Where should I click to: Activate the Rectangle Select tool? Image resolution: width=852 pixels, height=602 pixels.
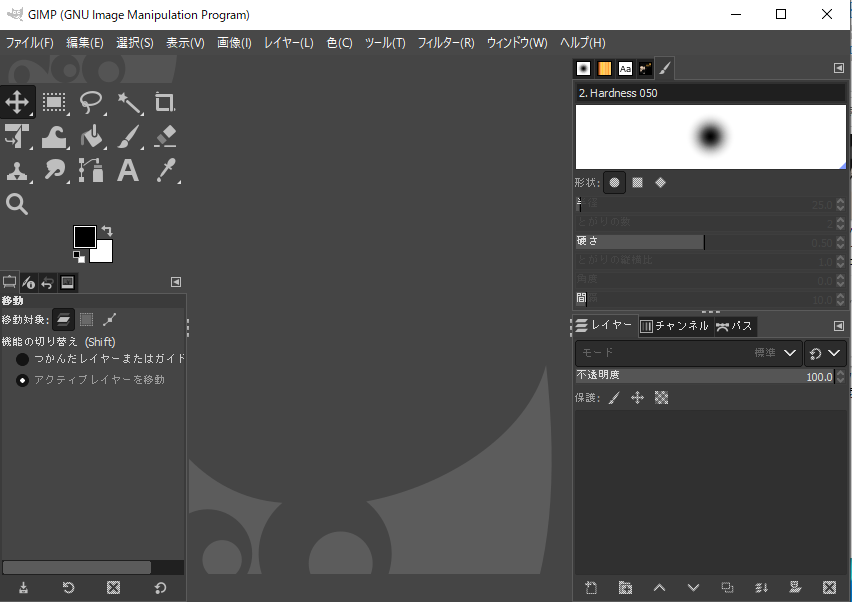(53, 102)
